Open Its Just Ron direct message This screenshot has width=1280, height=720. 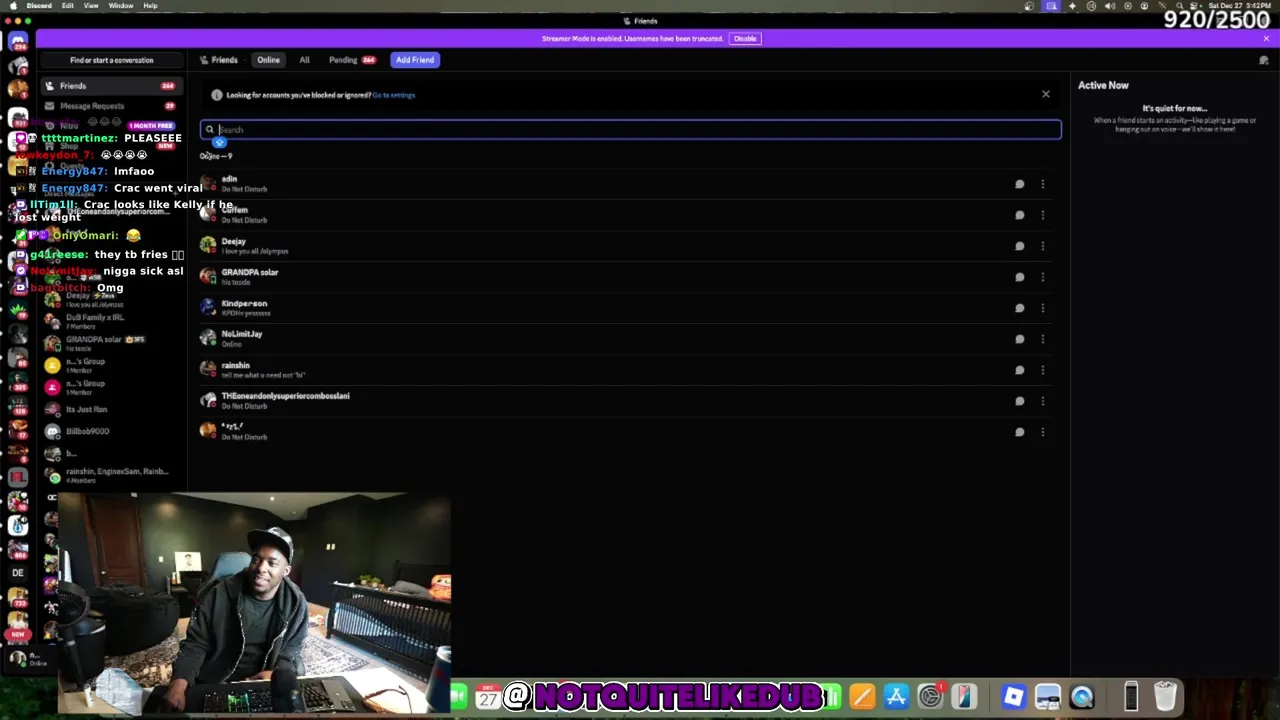(x=110, y=409)
